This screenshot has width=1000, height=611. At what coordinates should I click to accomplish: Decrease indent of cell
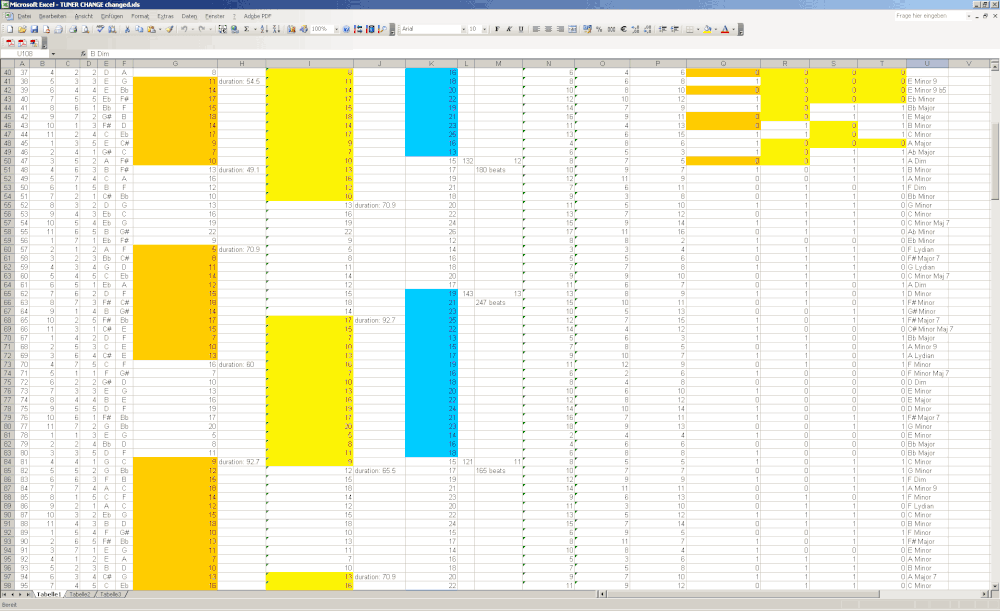663,29
